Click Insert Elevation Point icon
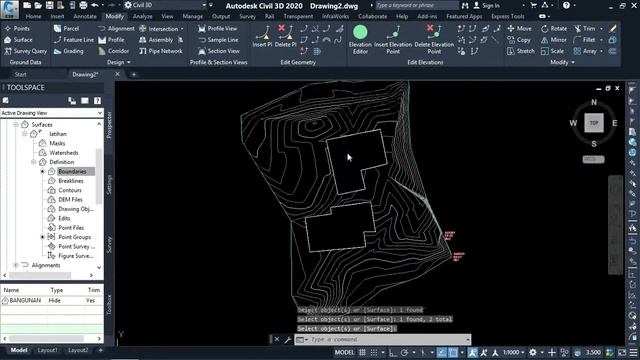Viewport: 640px width, 360px height. point(393,39)
